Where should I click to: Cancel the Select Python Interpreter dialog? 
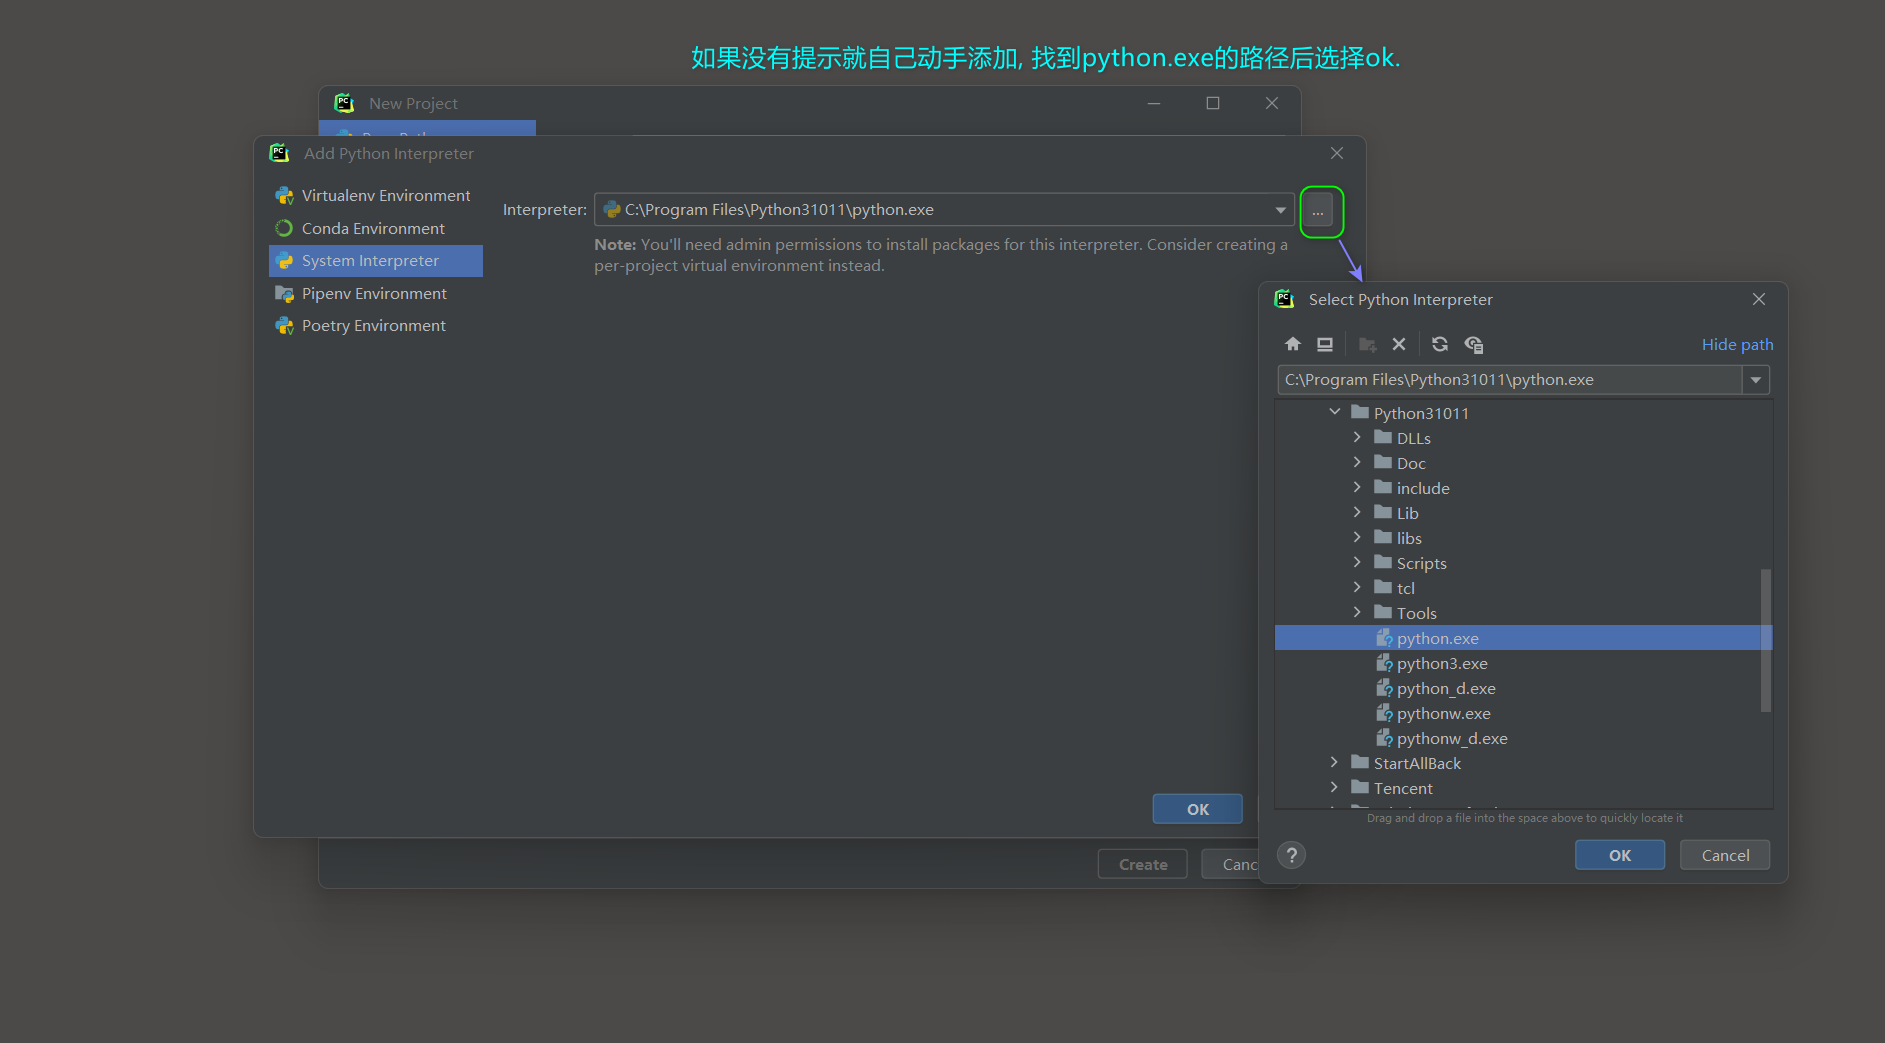tap(1725, 855)
